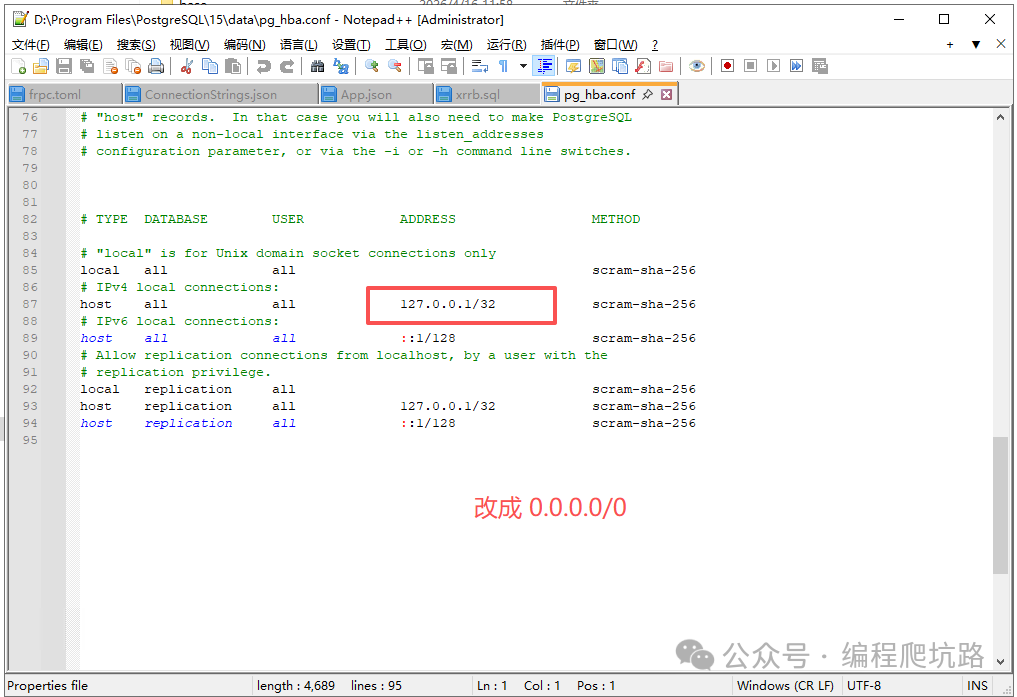This screenshot has width=1017, height=697.
Task: Toggle the indent guide button
Action: [545, 66]
